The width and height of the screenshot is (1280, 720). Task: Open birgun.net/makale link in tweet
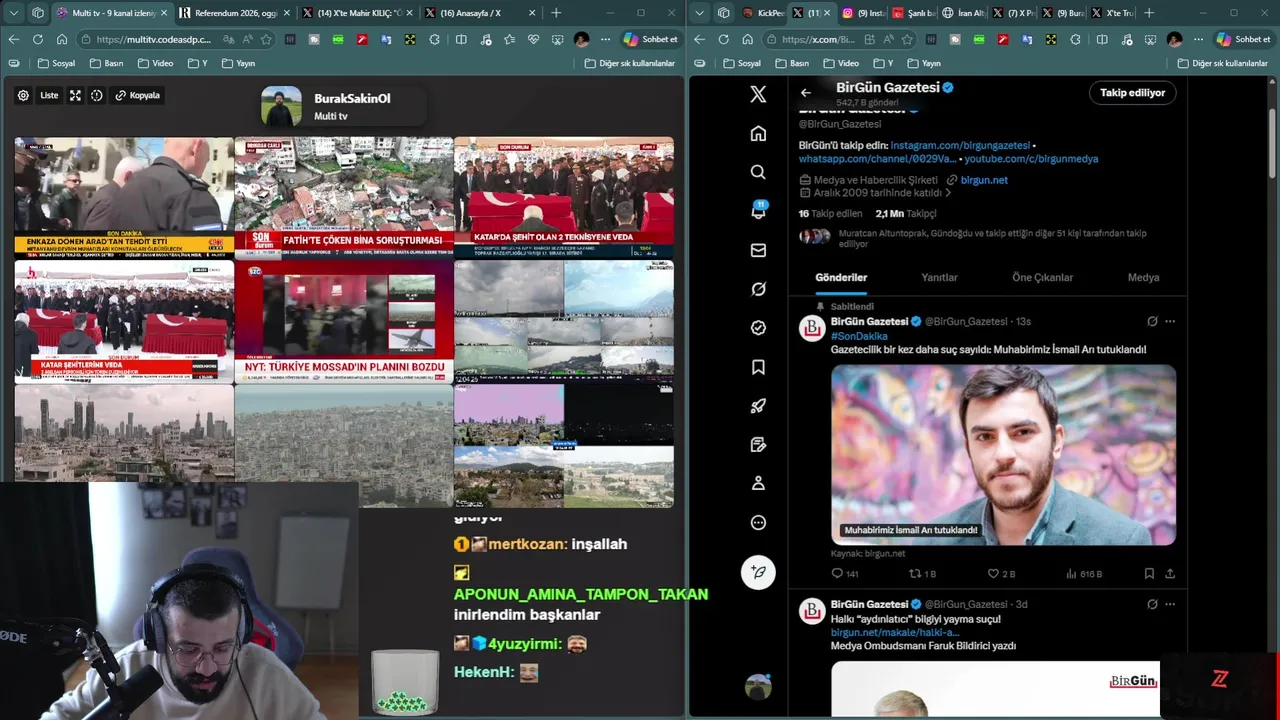[894, 632]
